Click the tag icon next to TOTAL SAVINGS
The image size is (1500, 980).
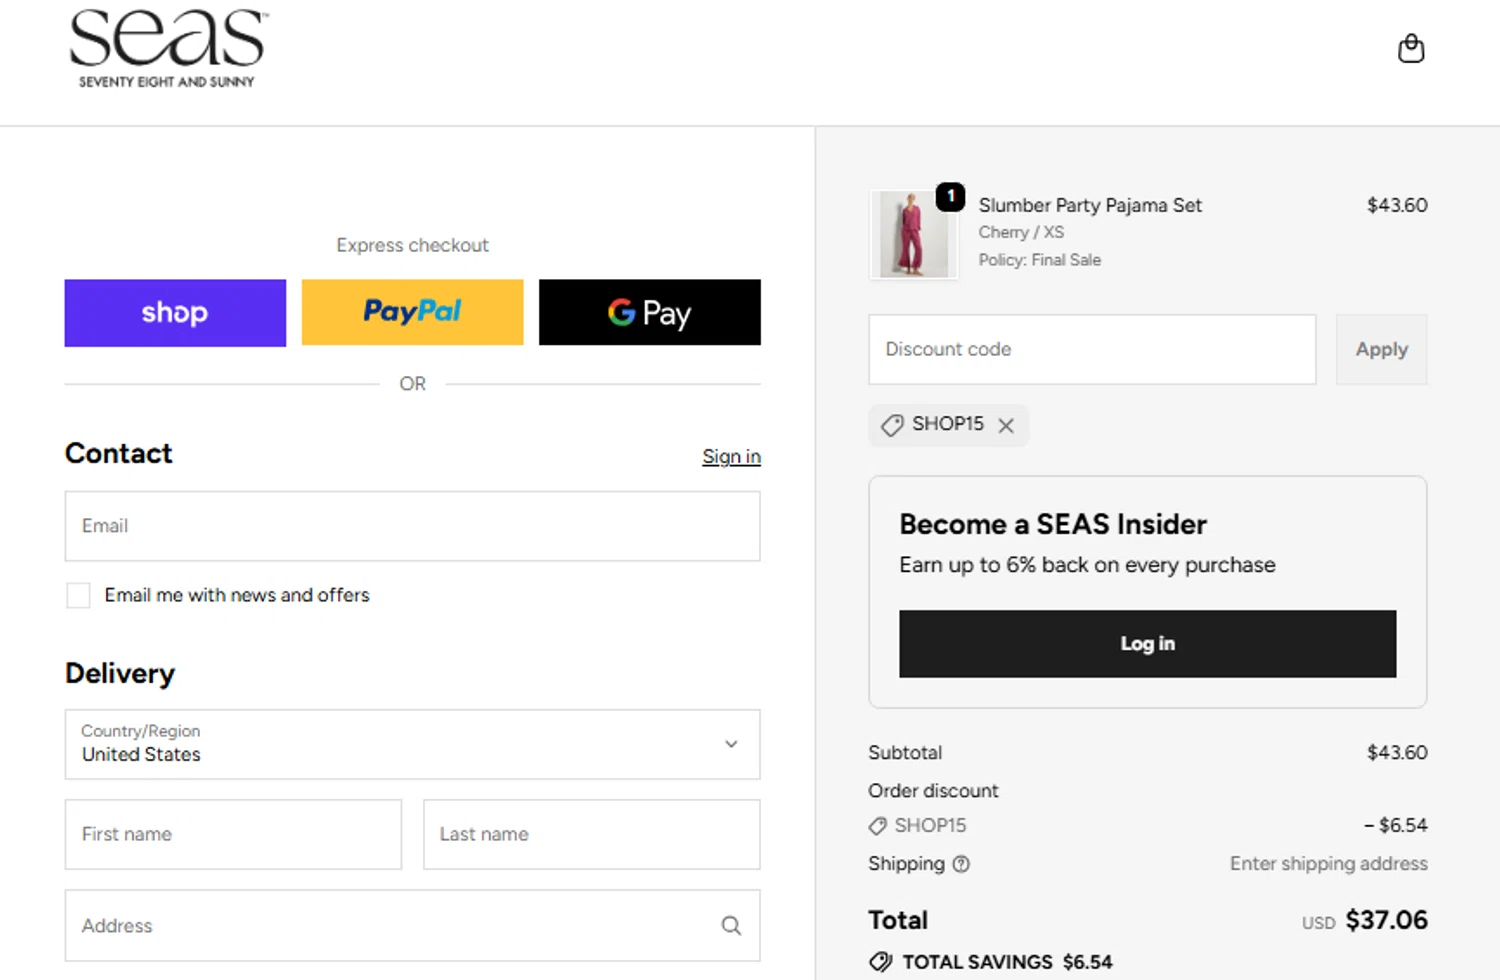click(x=881, y=962)
